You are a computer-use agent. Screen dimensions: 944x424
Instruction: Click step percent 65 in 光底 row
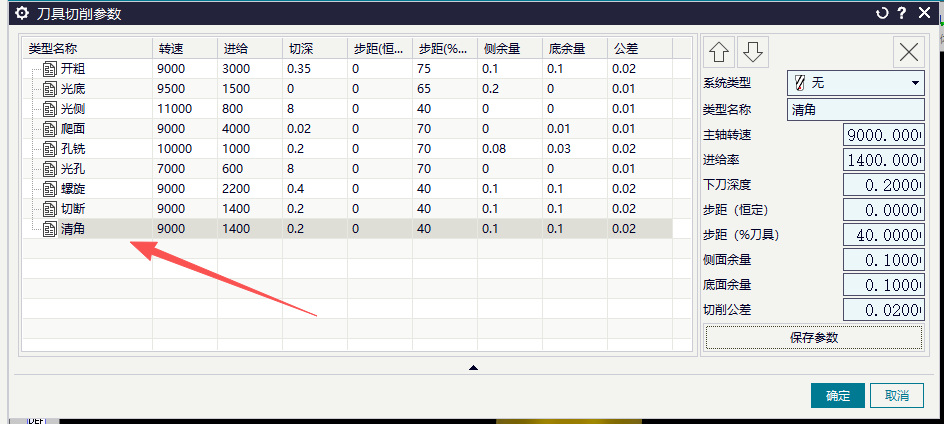[424, 89]
